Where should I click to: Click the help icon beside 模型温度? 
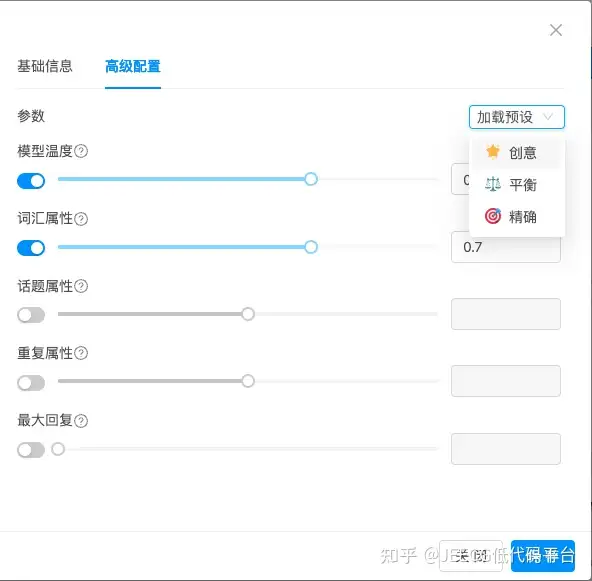coord(81,151)
